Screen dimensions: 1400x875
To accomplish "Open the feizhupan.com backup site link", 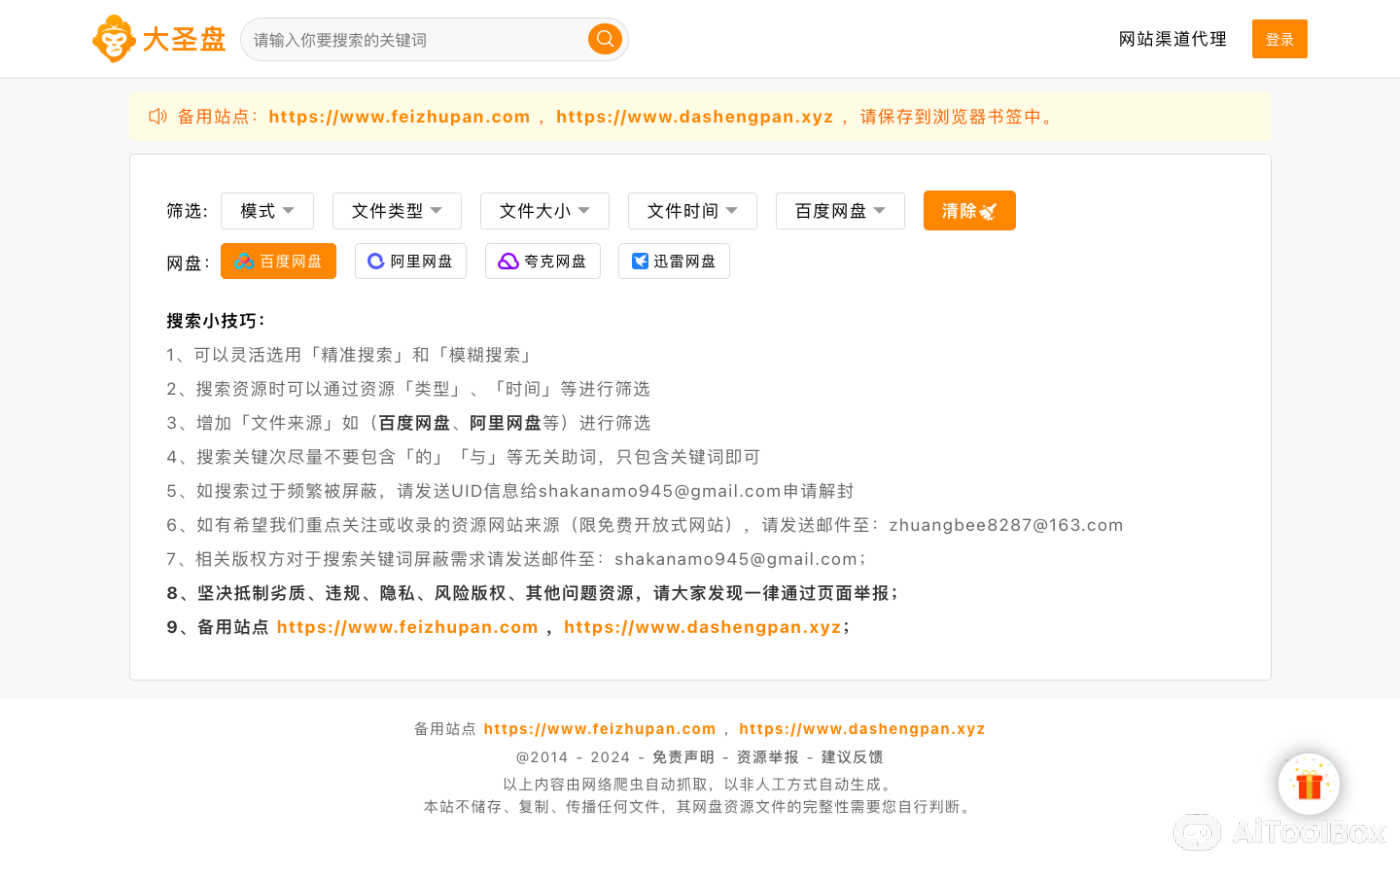I will (x=400, y=116).
